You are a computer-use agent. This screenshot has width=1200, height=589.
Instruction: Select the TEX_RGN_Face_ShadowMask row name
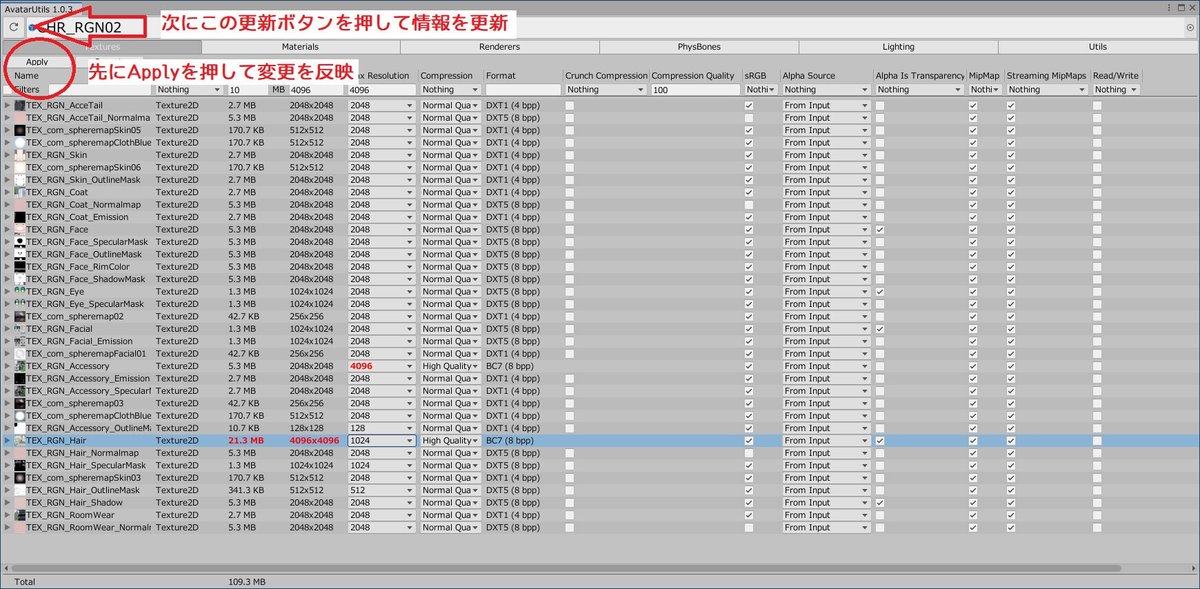click(85, 279)
